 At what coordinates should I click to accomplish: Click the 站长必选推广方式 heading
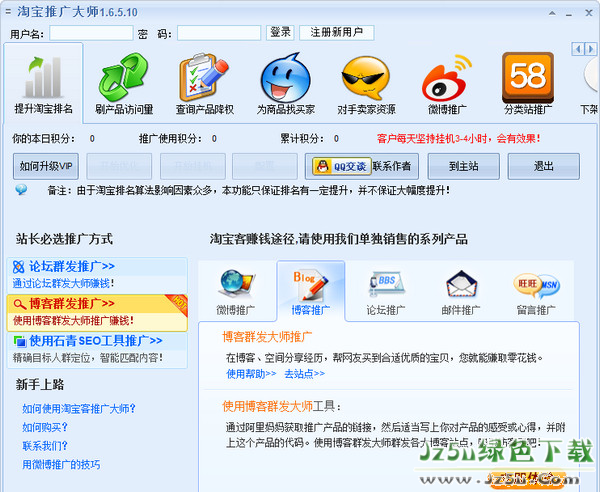pos(64,239)
